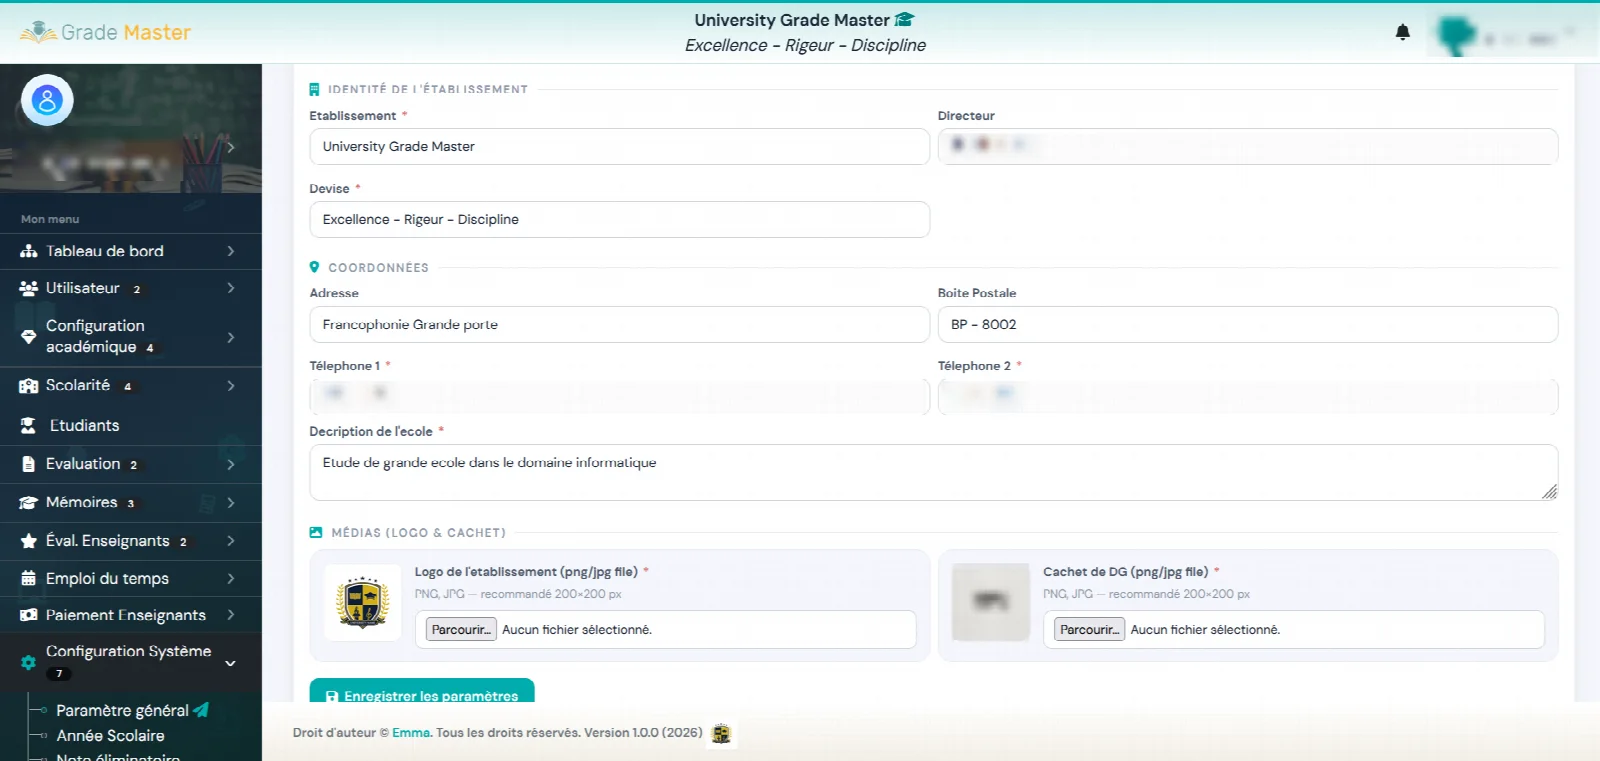This screenshot has height=761, width=1600.
Task: Open Paramètre général submenu entry
Action: pyautogui.click(x=122, y=711)
